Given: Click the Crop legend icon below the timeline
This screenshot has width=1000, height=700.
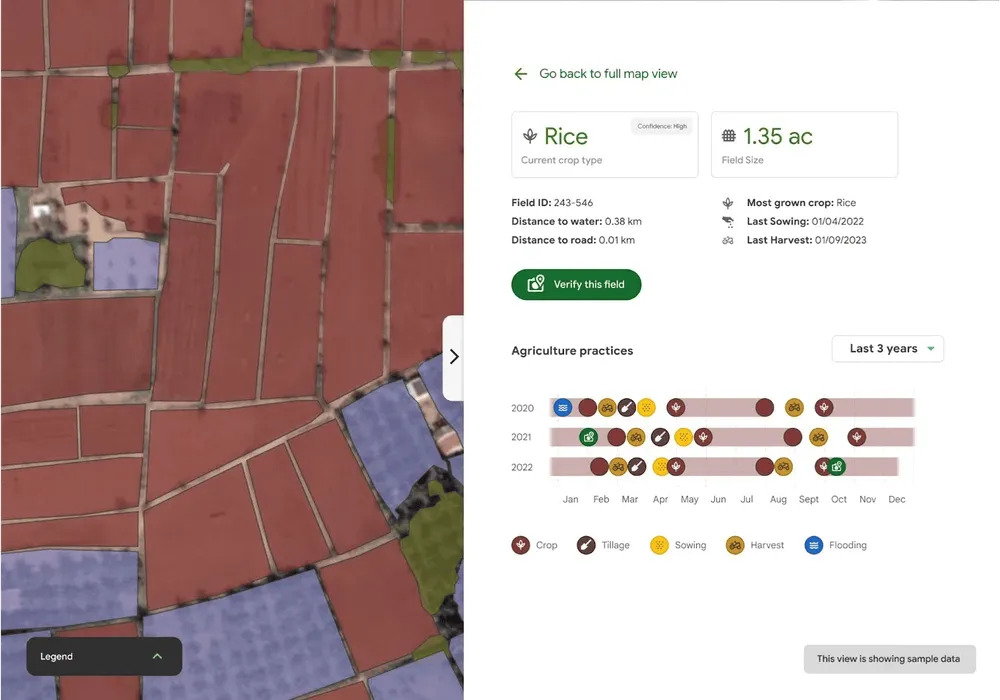Looking at the screenshot, I should 520,545.
